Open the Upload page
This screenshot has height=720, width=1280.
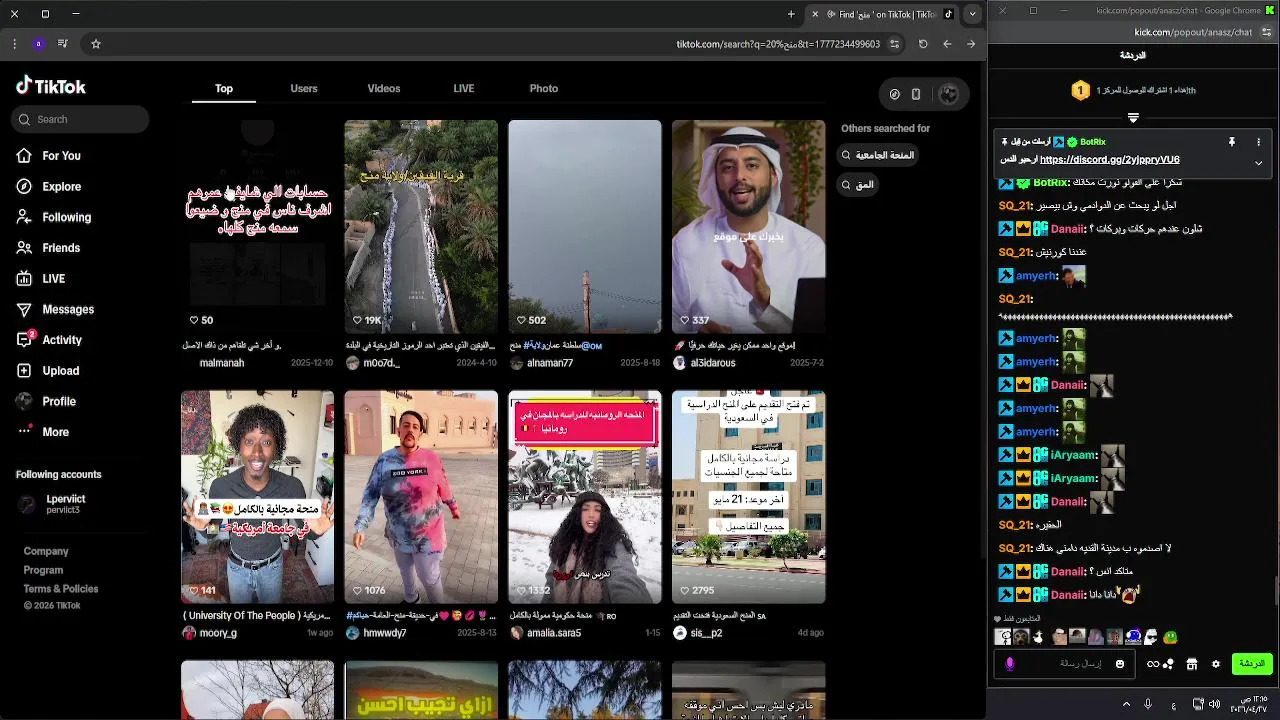(x=47, y=371)
